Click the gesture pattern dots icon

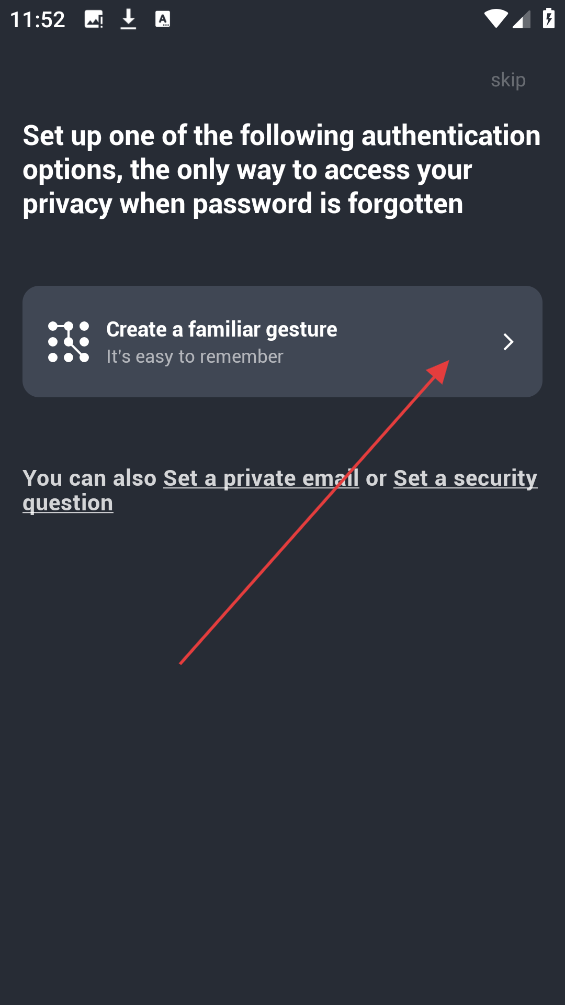tap(69, 342)
